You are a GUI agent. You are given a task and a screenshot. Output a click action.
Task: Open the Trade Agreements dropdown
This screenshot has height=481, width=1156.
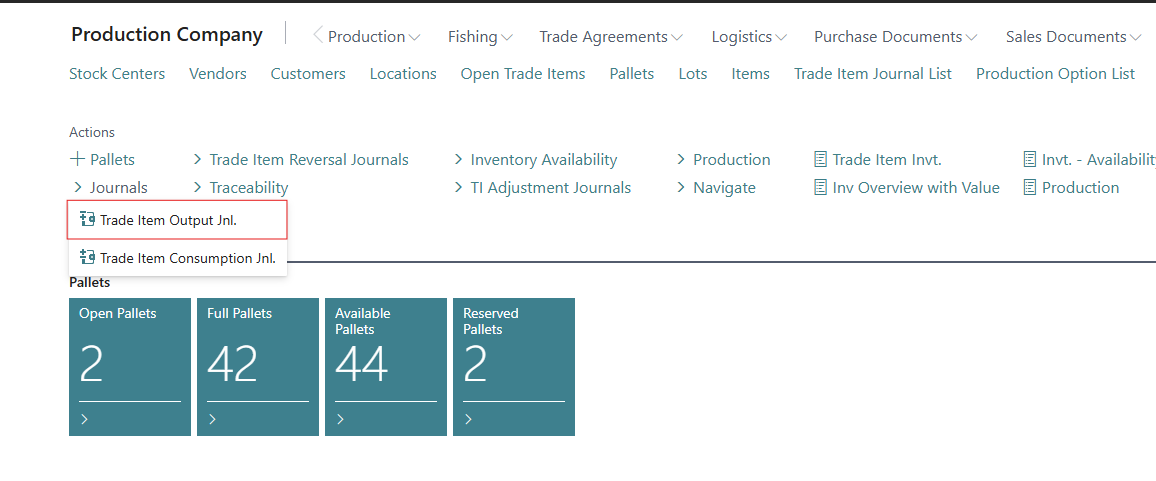(x=611, y=37)
